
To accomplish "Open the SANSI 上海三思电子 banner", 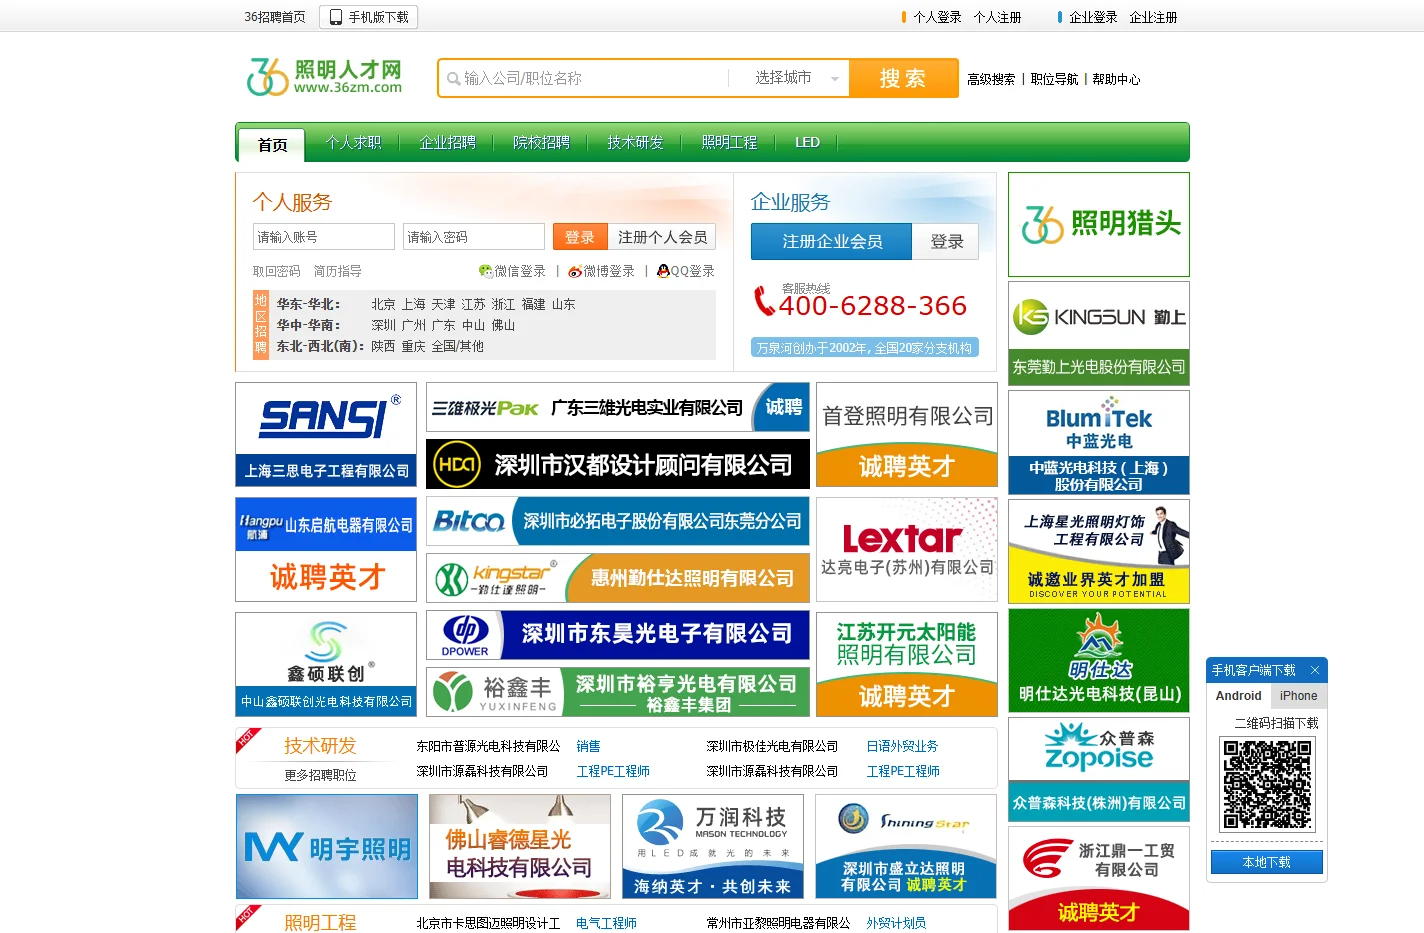I will pos(326,434).
